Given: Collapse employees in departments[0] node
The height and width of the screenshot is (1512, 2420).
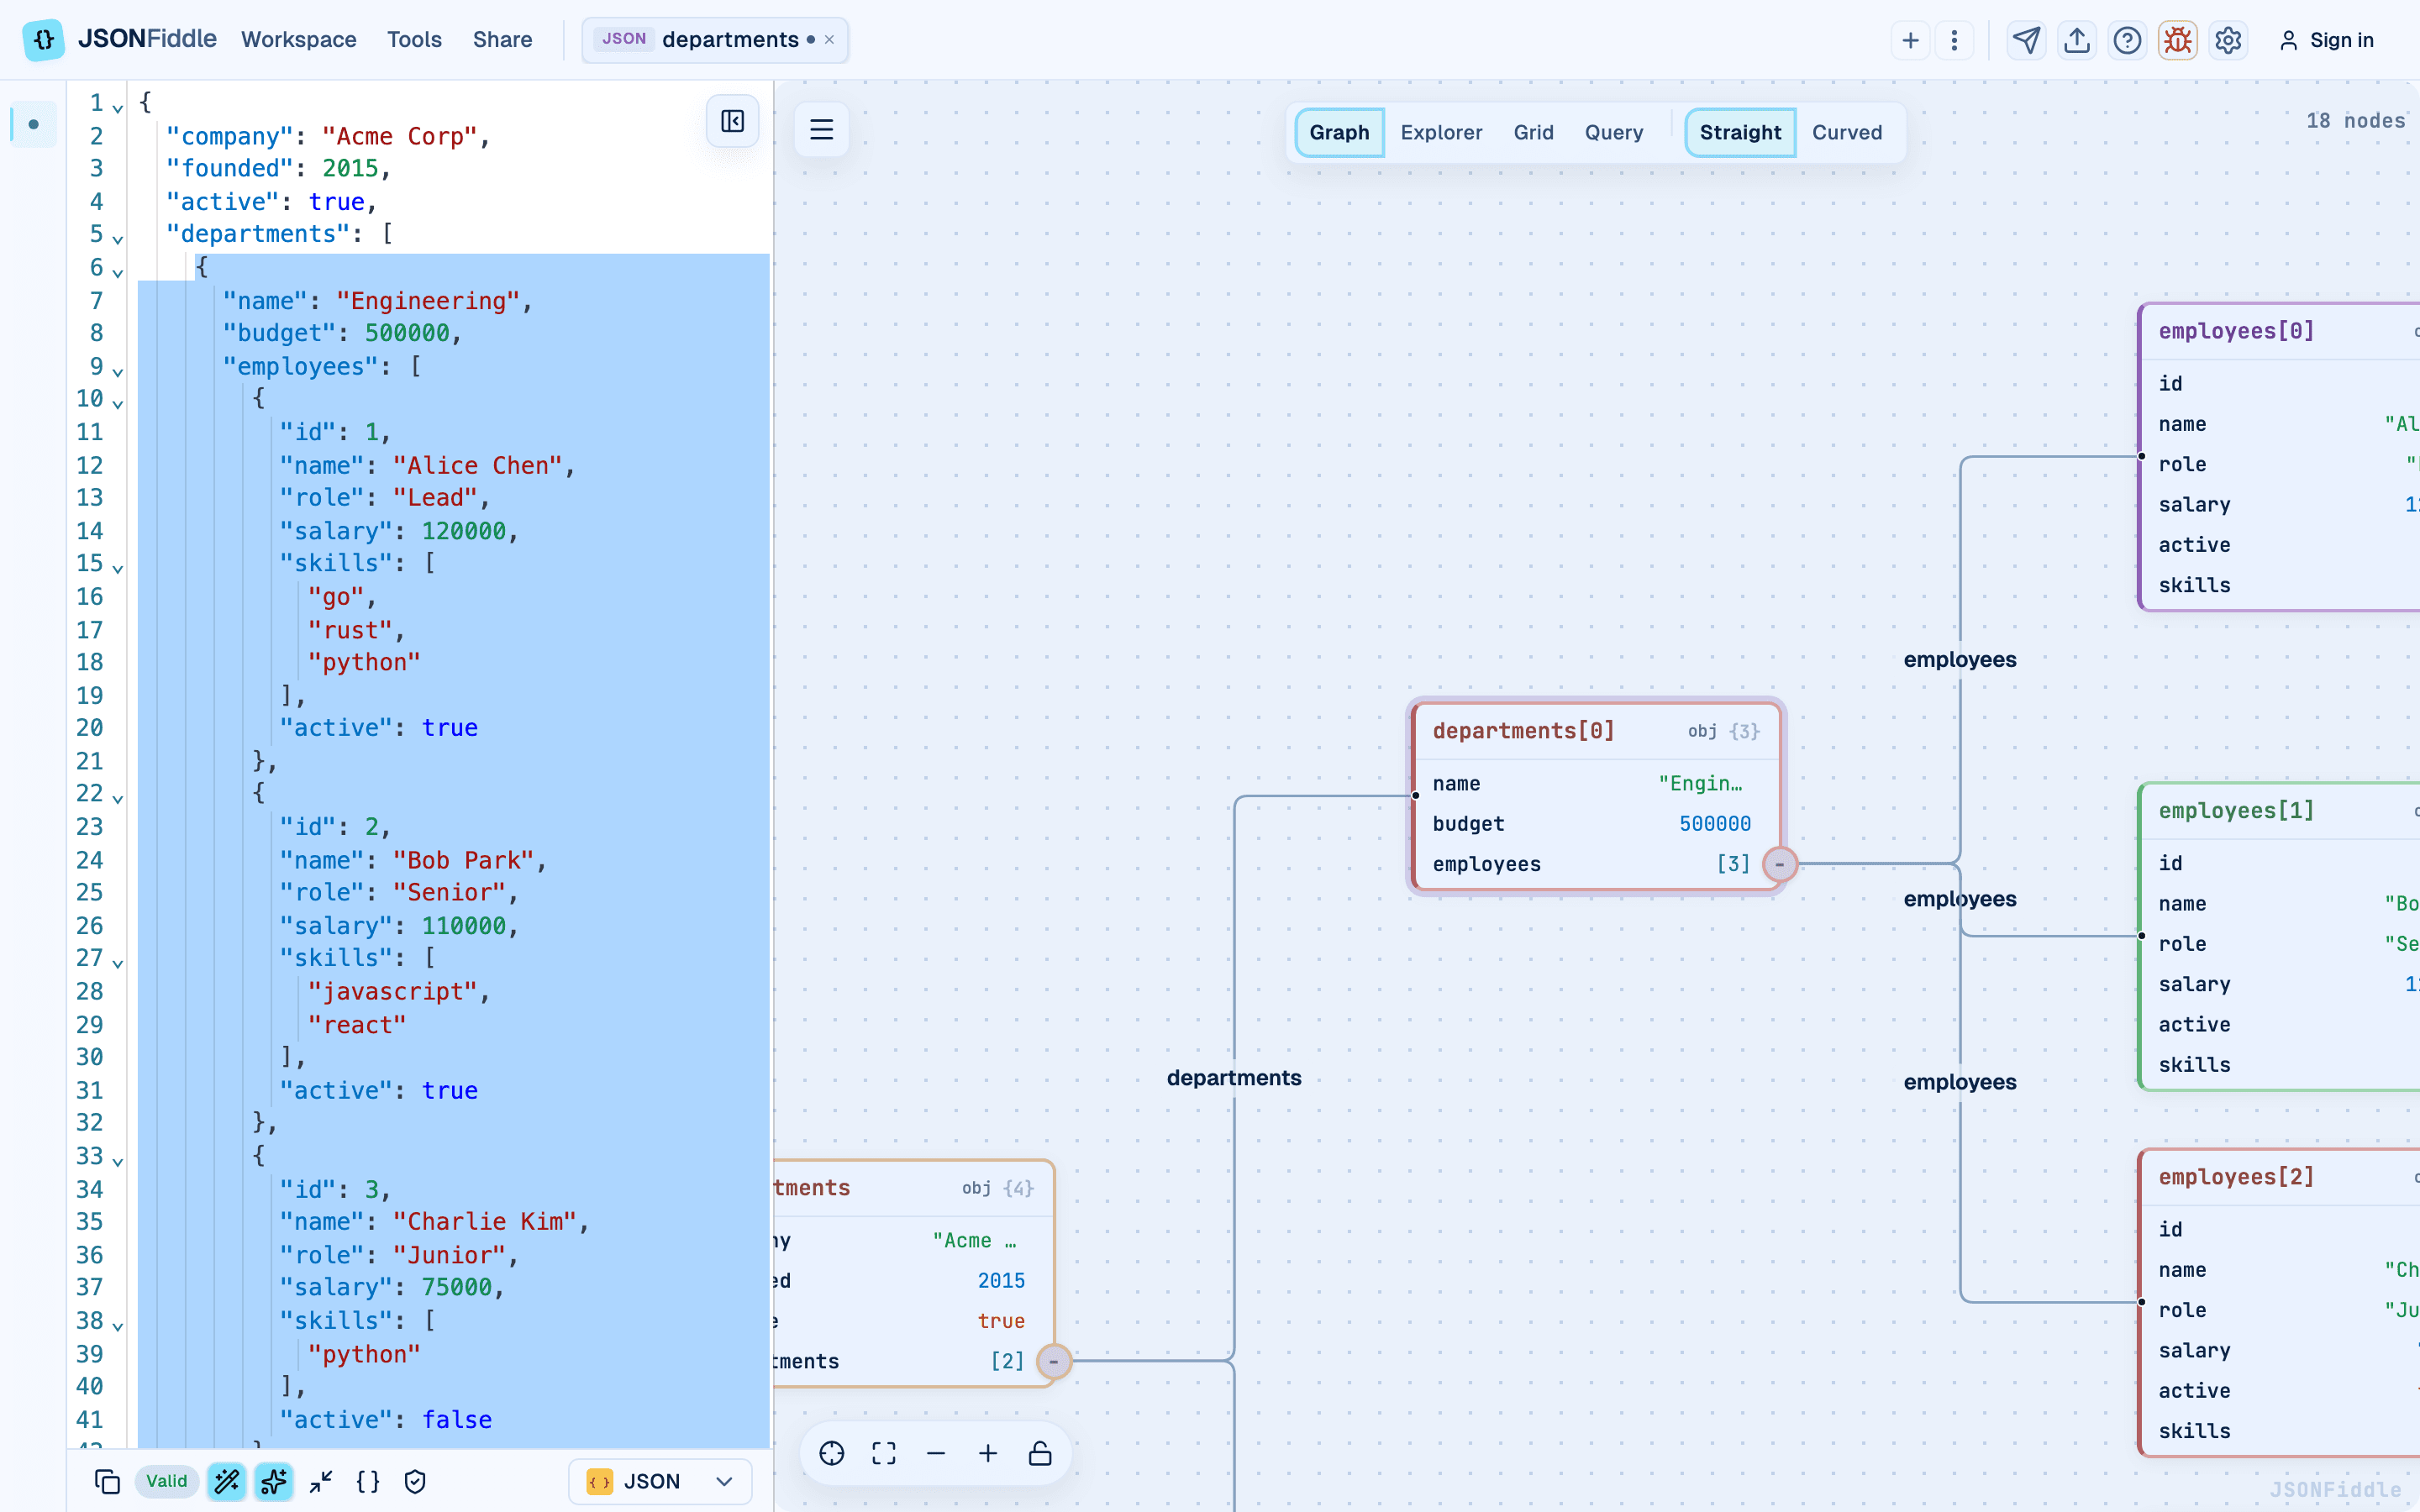Looking at the screenshot, I should coord(1779,864).
